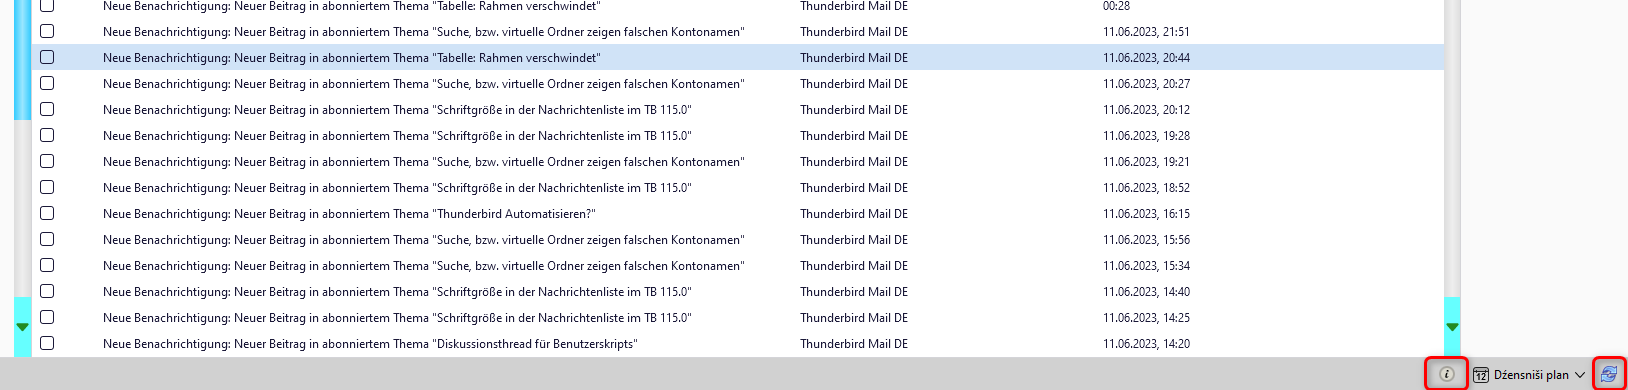The image size is (1628, 390).
Task: Tick the checkbox for the 19:21 message
Action: coord(47,161)
